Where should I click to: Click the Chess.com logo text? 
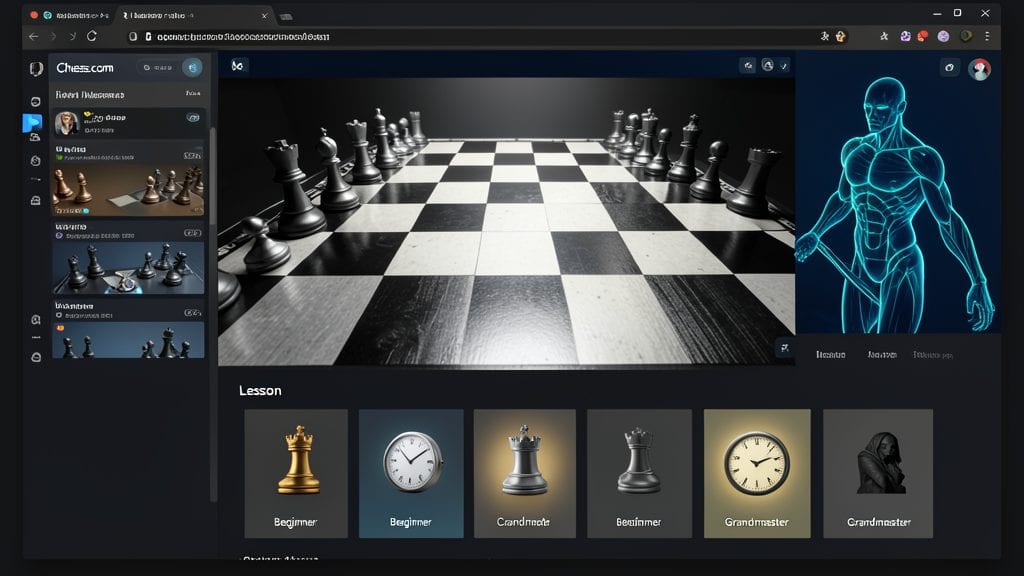coord(85,68)
